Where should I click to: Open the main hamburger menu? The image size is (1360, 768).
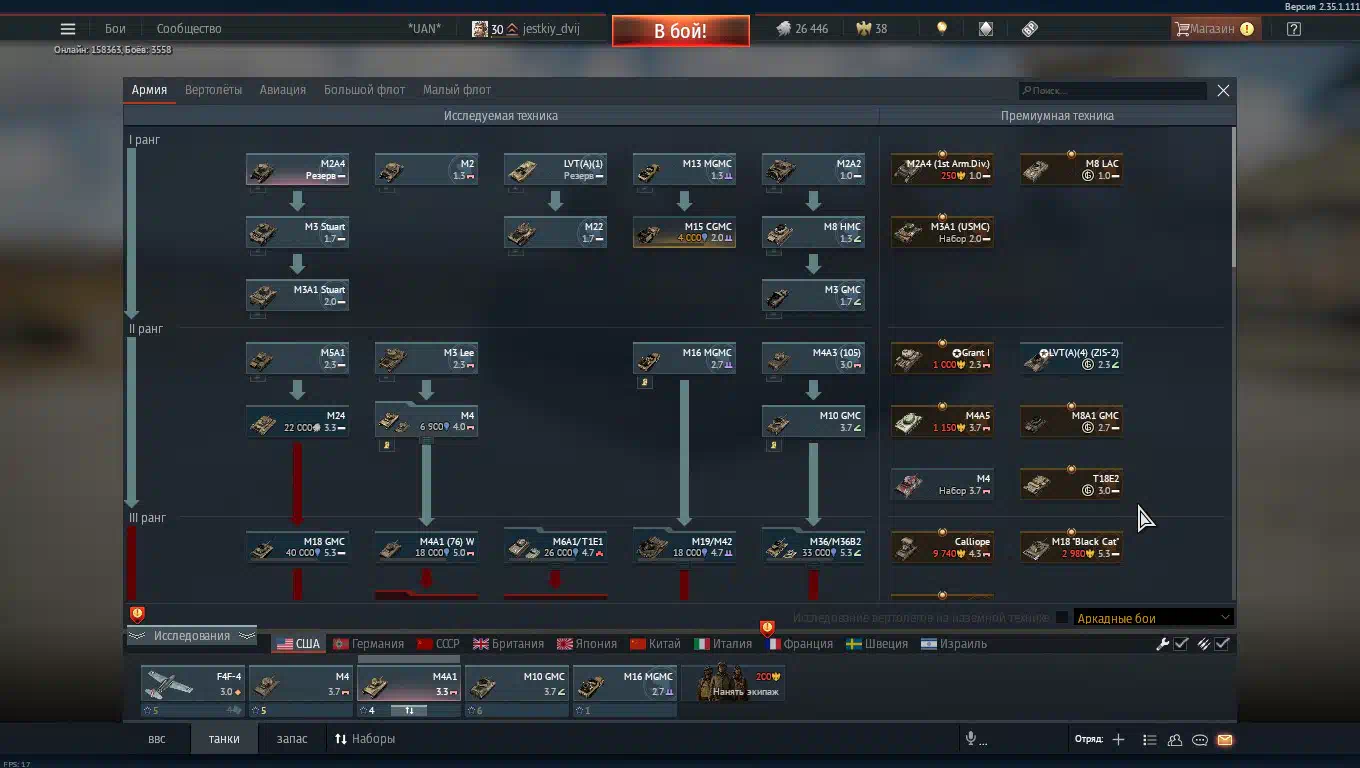pos(68,29)
